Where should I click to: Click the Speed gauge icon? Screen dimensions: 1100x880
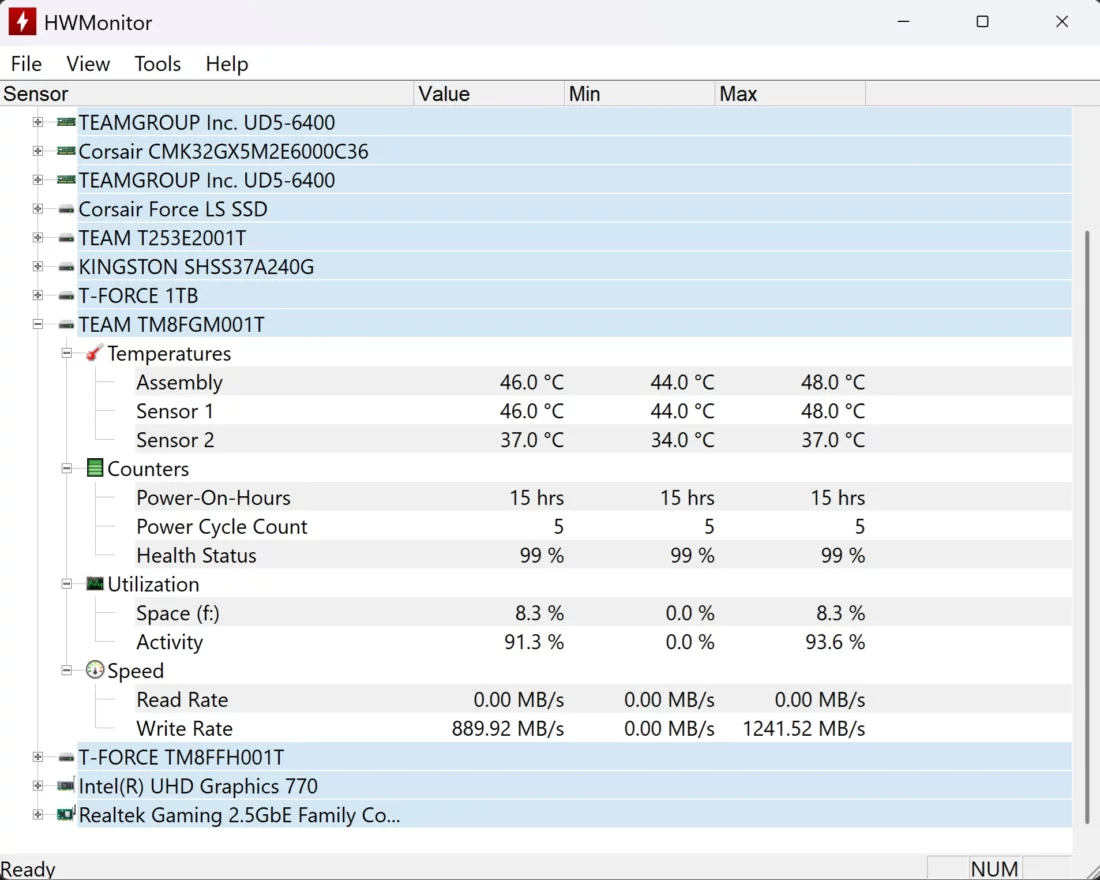click(95, 670)
